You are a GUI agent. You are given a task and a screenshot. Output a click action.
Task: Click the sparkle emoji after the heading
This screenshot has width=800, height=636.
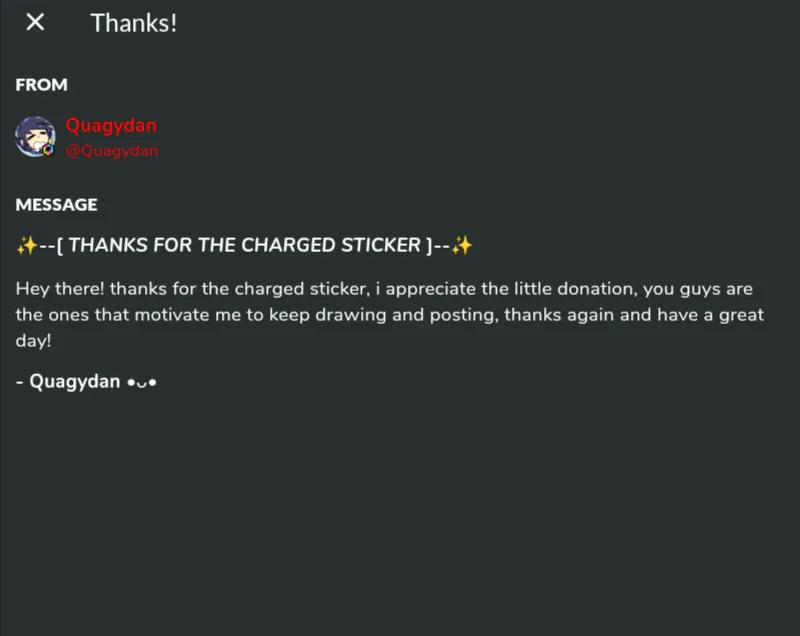[462, 245]
